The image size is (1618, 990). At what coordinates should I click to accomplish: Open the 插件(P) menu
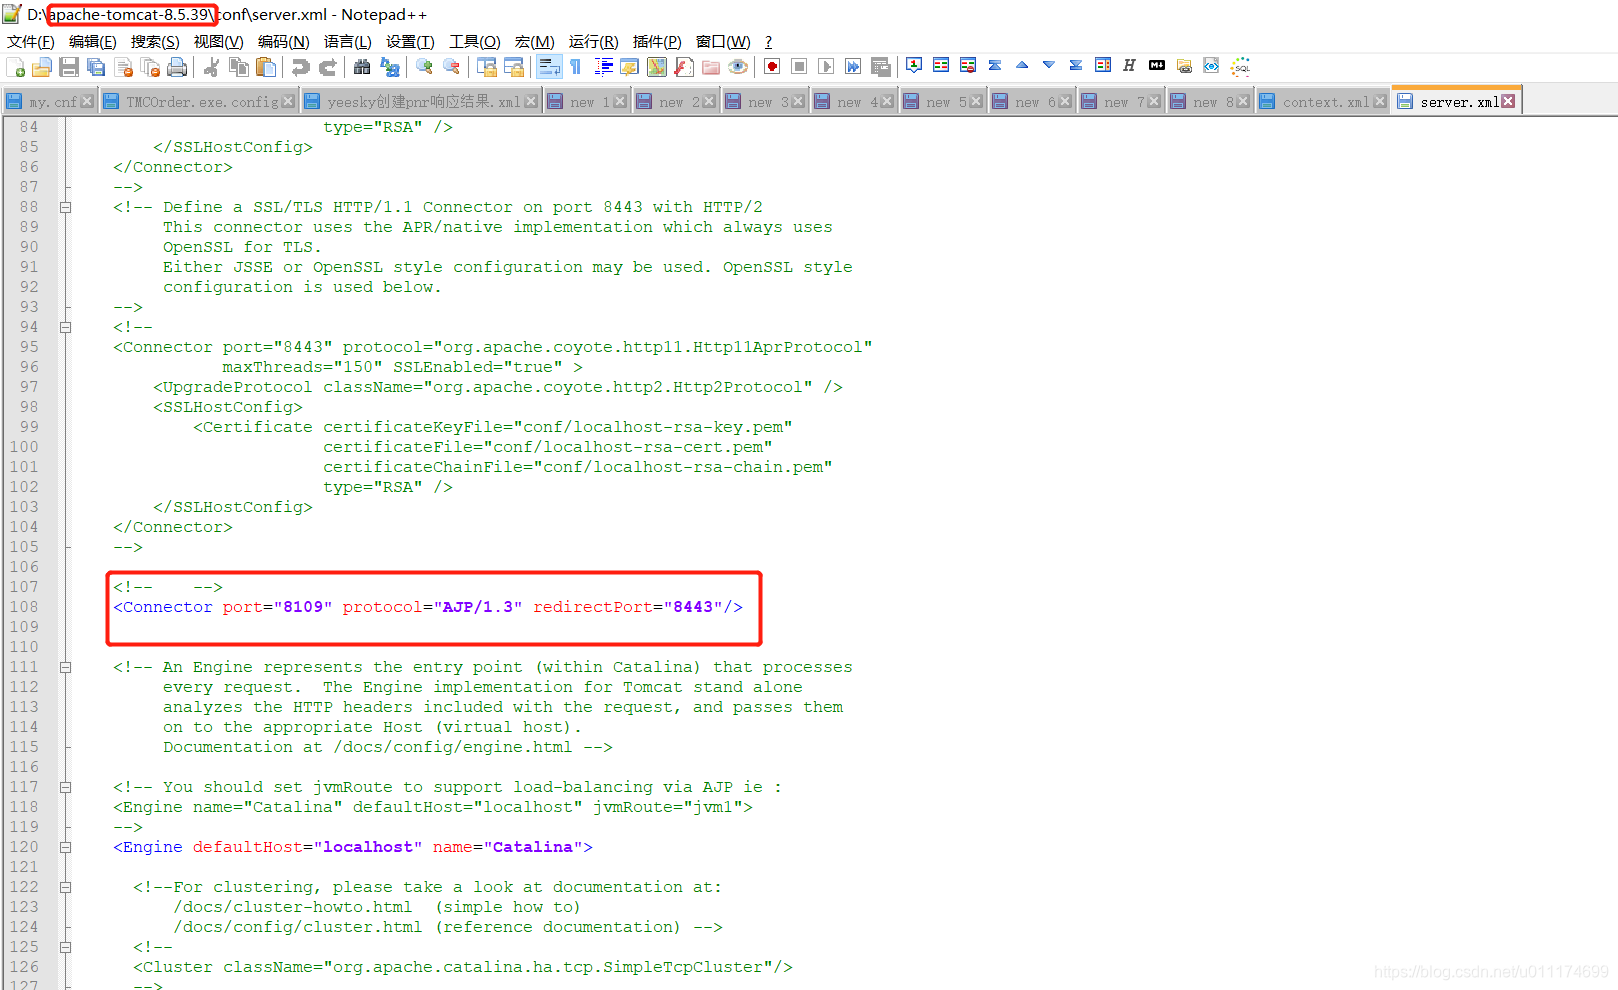point(657,41)
